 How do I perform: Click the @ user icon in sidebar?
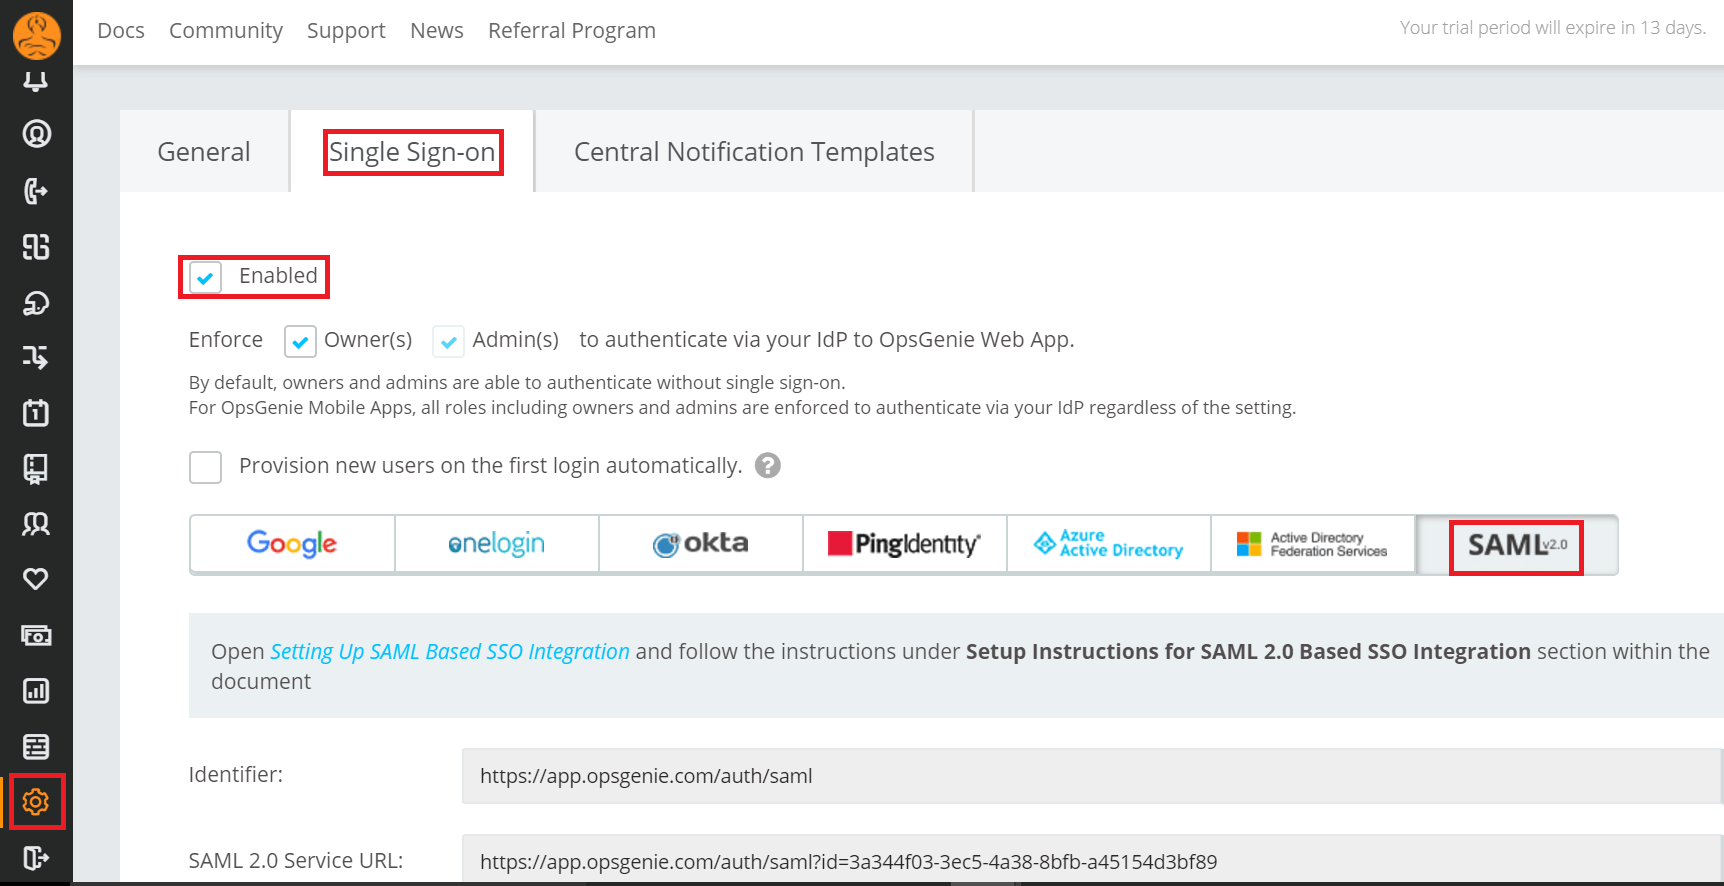(37, 134)
